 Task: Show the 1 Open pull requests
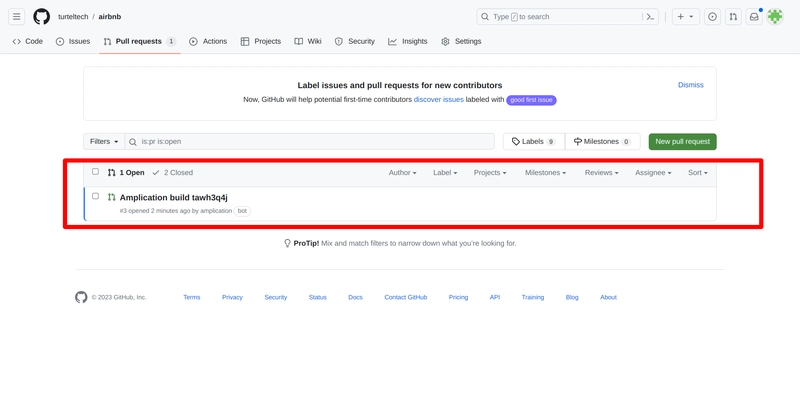click(x=126, y=172)
